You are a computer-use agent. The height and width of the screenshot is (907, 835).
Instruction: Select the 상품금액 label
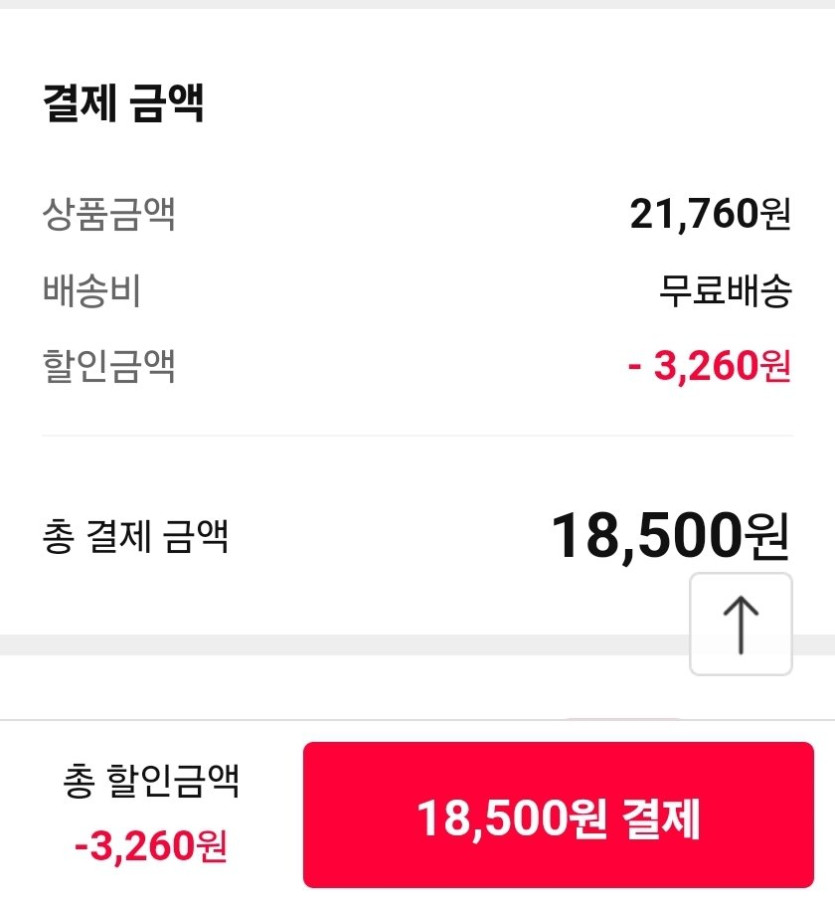point(109,214)
